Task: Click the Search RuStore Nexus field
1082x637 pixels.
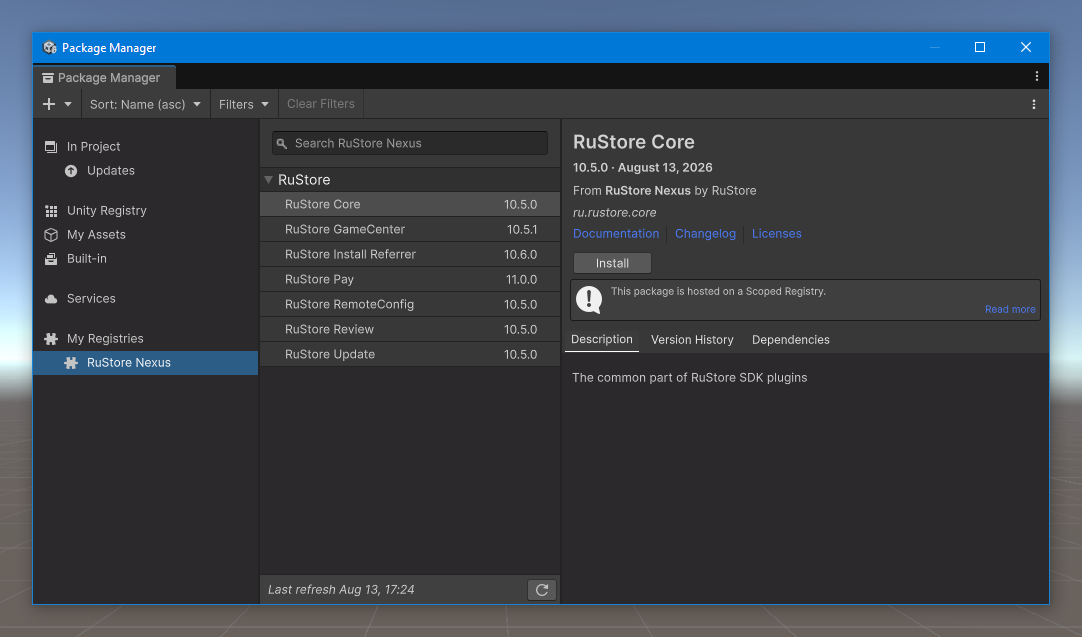Action: [x=410, y=144]
